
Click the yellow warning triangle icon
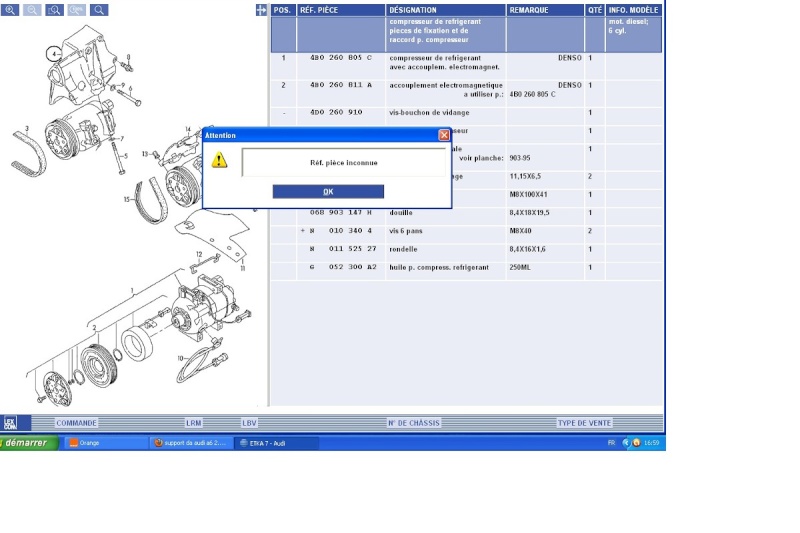[220, 160]
